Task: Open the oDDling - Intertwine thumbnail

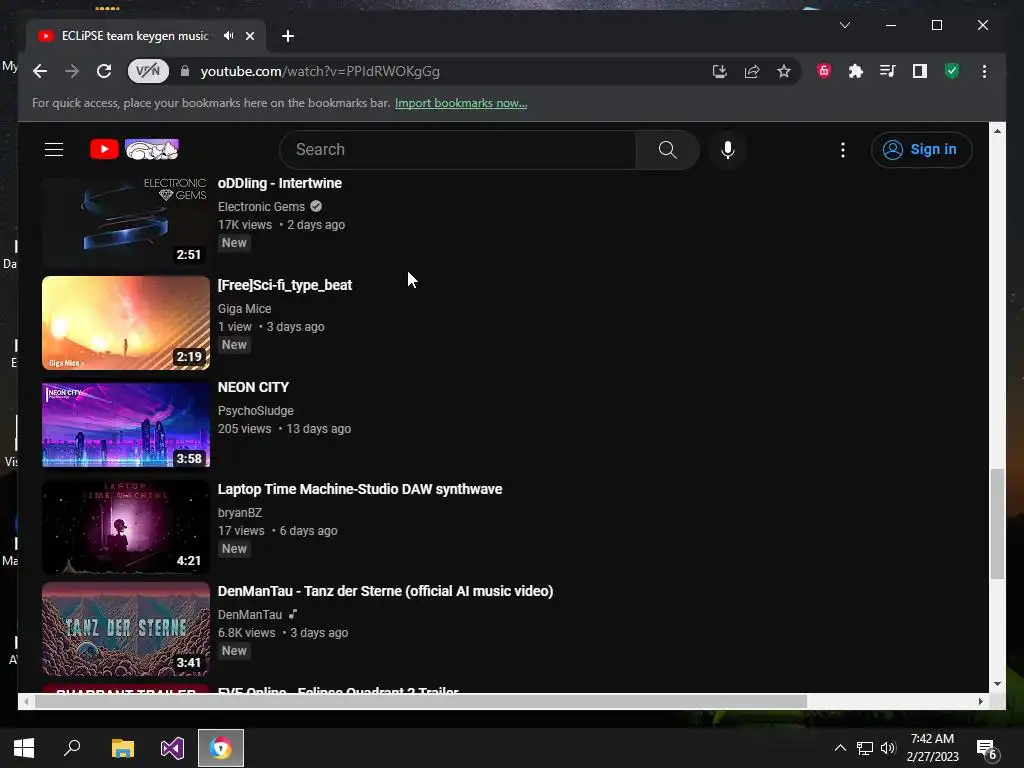Action: 126,221
